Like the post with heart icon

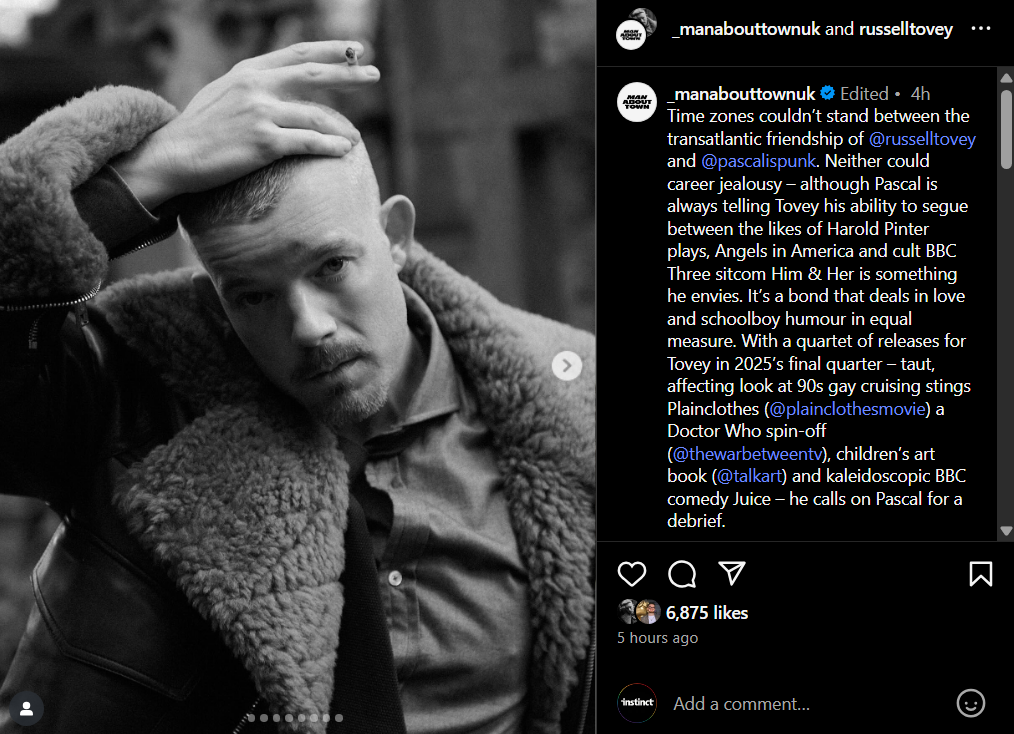point(631,574)
